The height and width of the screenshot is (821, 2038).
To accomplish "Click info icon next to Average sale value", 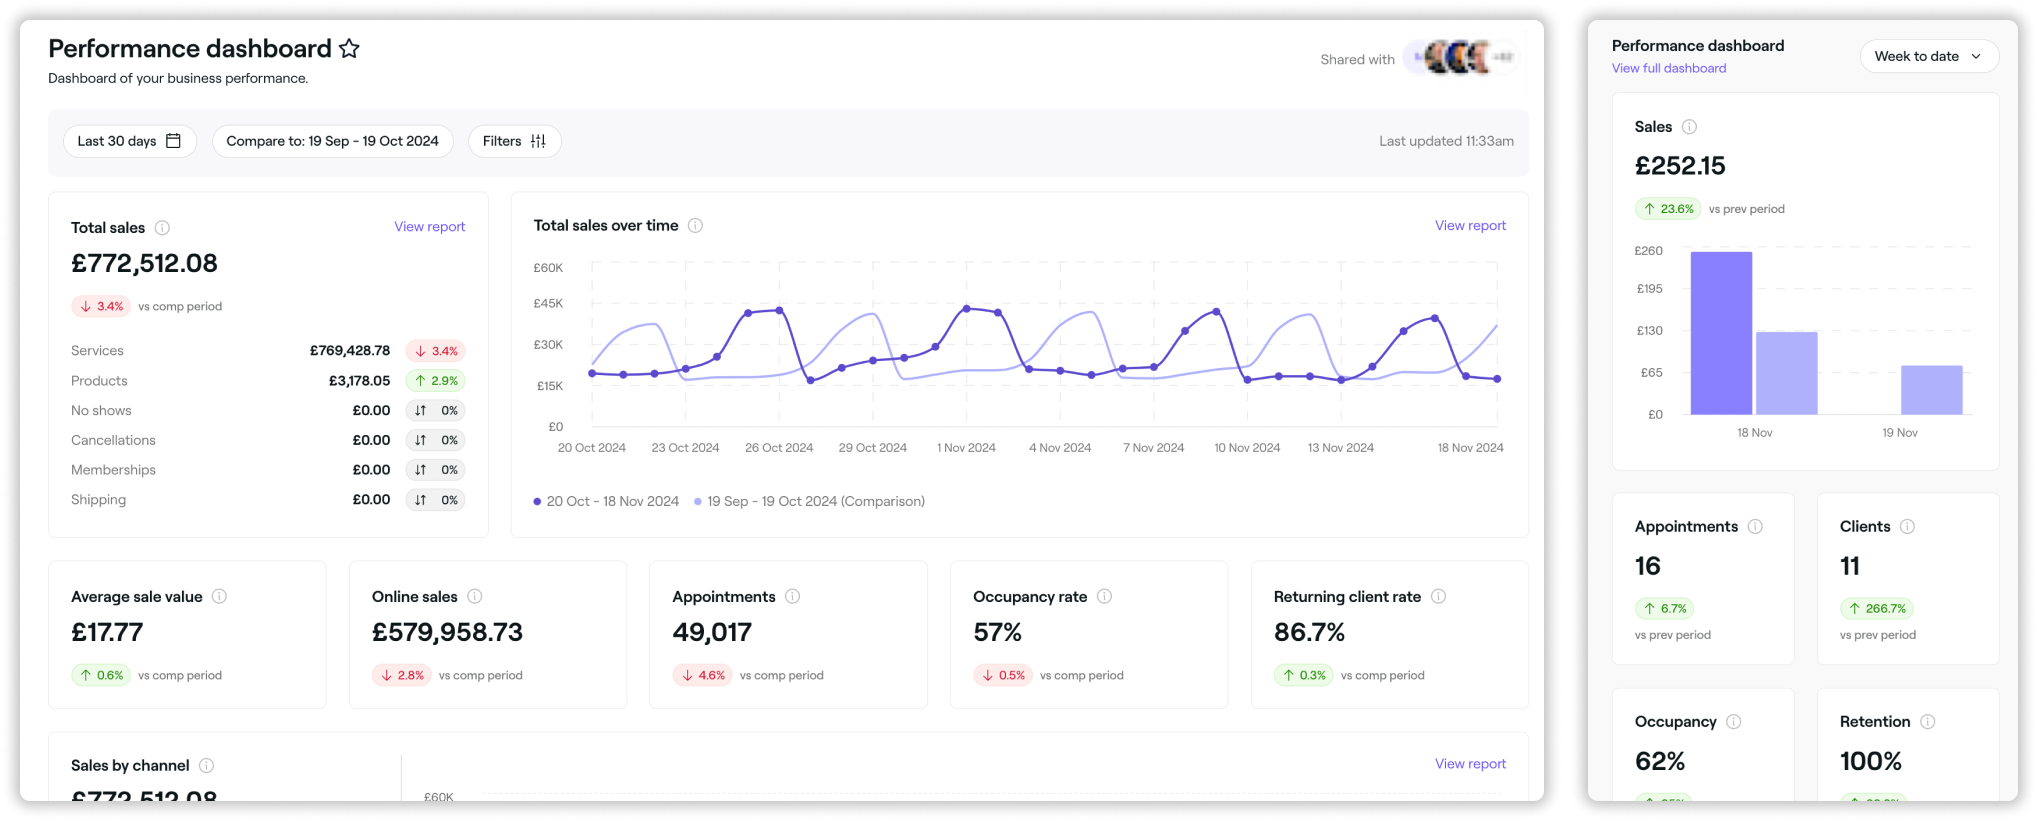I will [x=219, y=596].
